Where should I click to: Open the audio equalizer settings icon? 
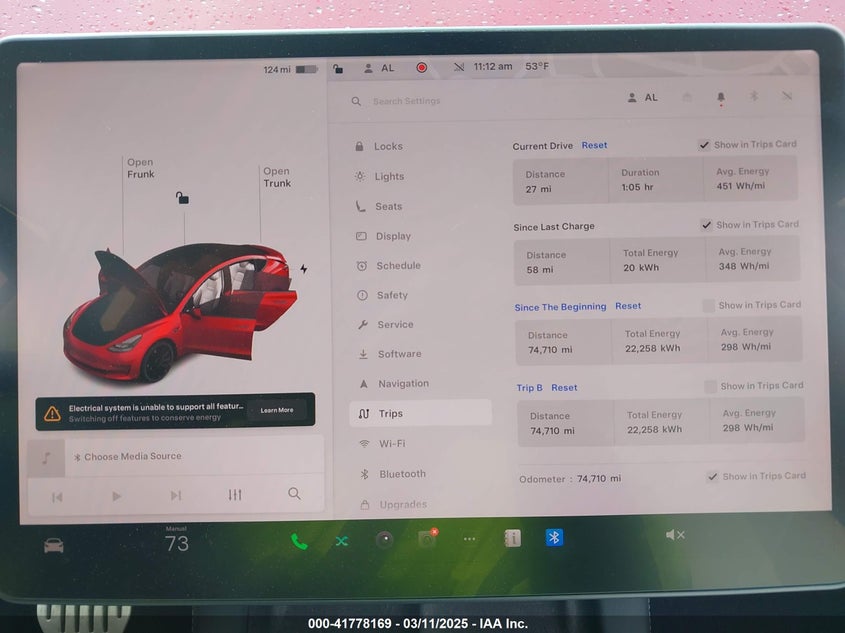tap(235, 495)
